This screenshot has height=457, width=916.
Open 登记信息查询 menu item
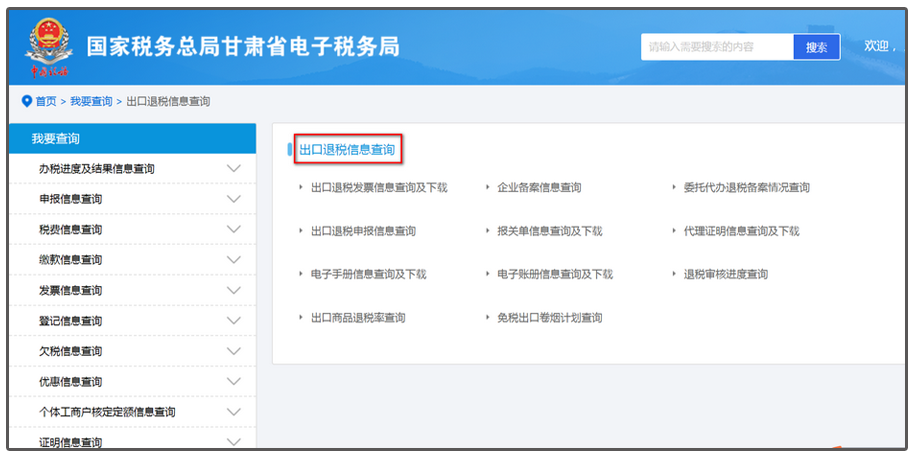pos(71,321)
